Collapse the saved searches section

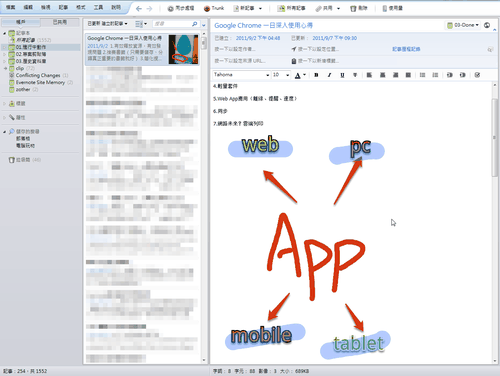point(5,132)
